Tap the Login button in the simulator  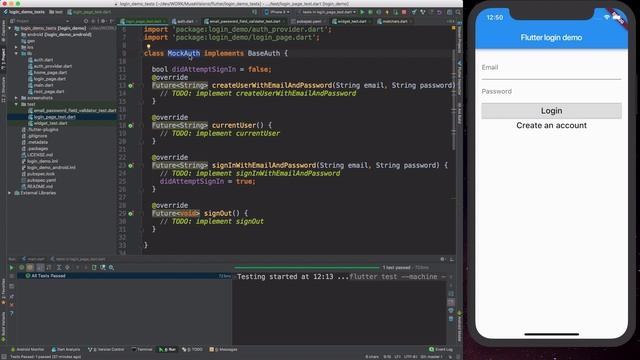coord(551,111)
